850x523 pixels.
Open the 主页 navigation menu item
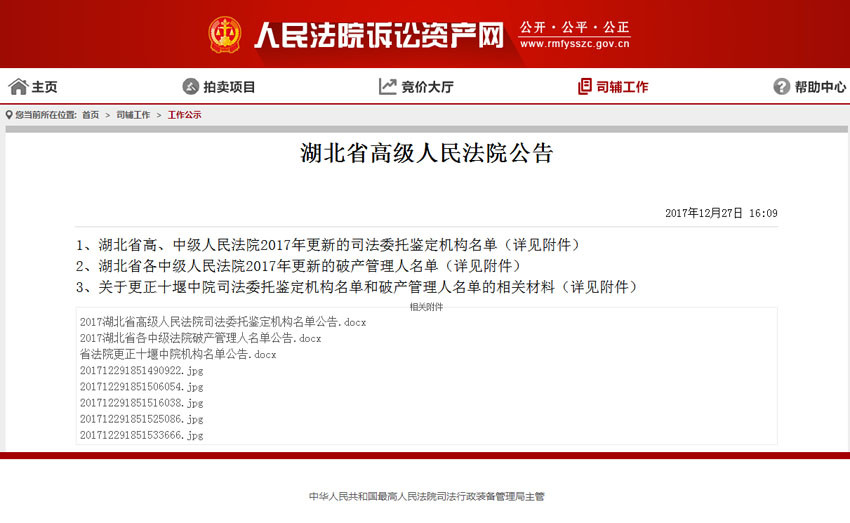pos(44,87)
